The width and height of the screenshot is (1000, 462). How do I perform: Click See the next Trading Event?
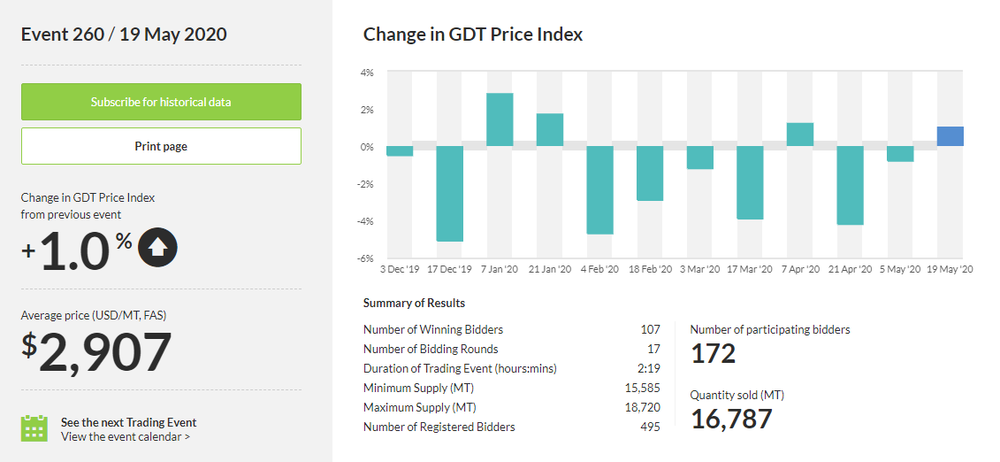(x=128, y=422)
